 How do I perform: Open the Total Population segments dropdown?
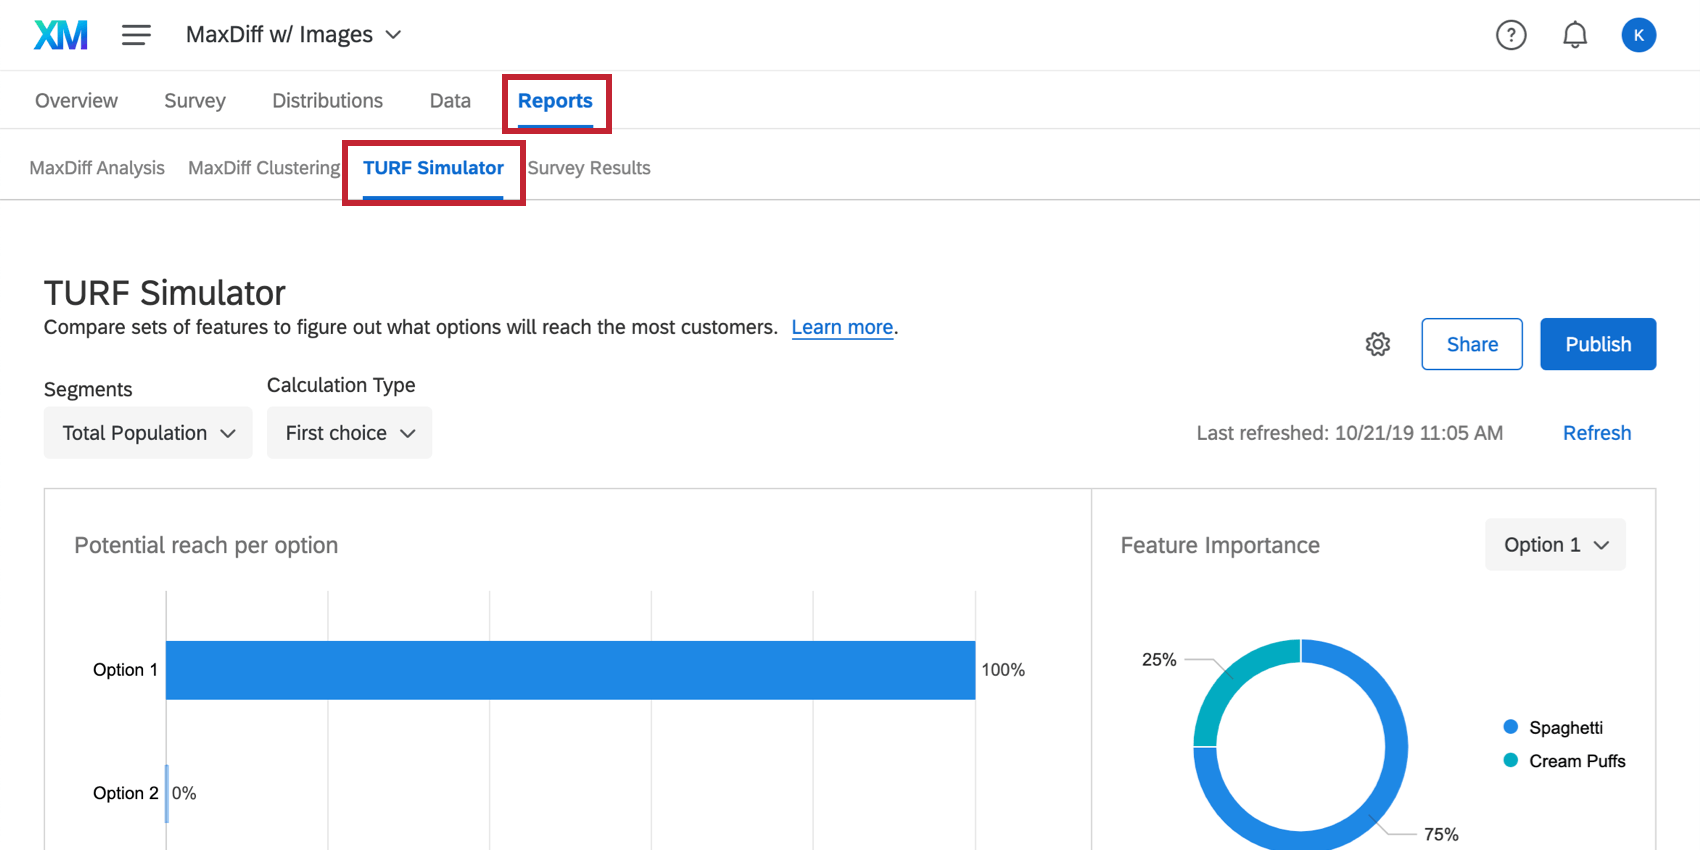pyautogui.click(x=148, y=433)
